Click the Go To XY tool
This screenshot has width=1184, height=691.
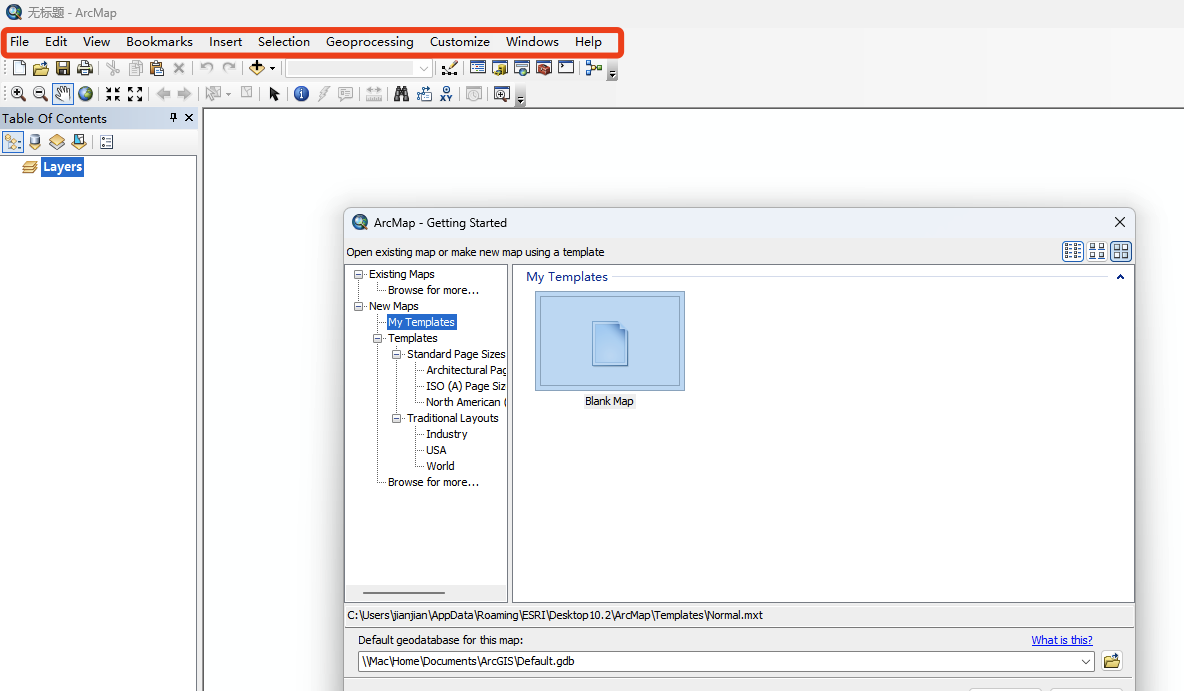click(446, 94)
